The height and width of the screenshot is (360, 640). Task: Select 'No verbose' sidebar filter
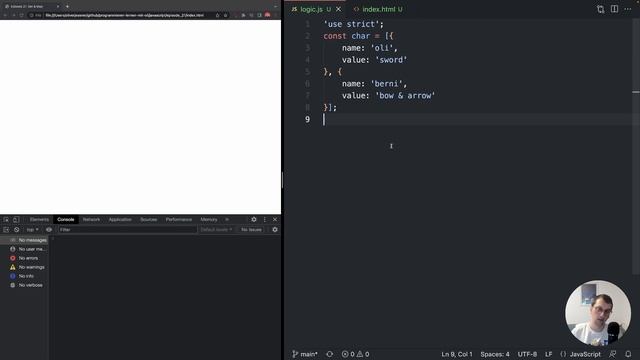(x=24, y=285)
